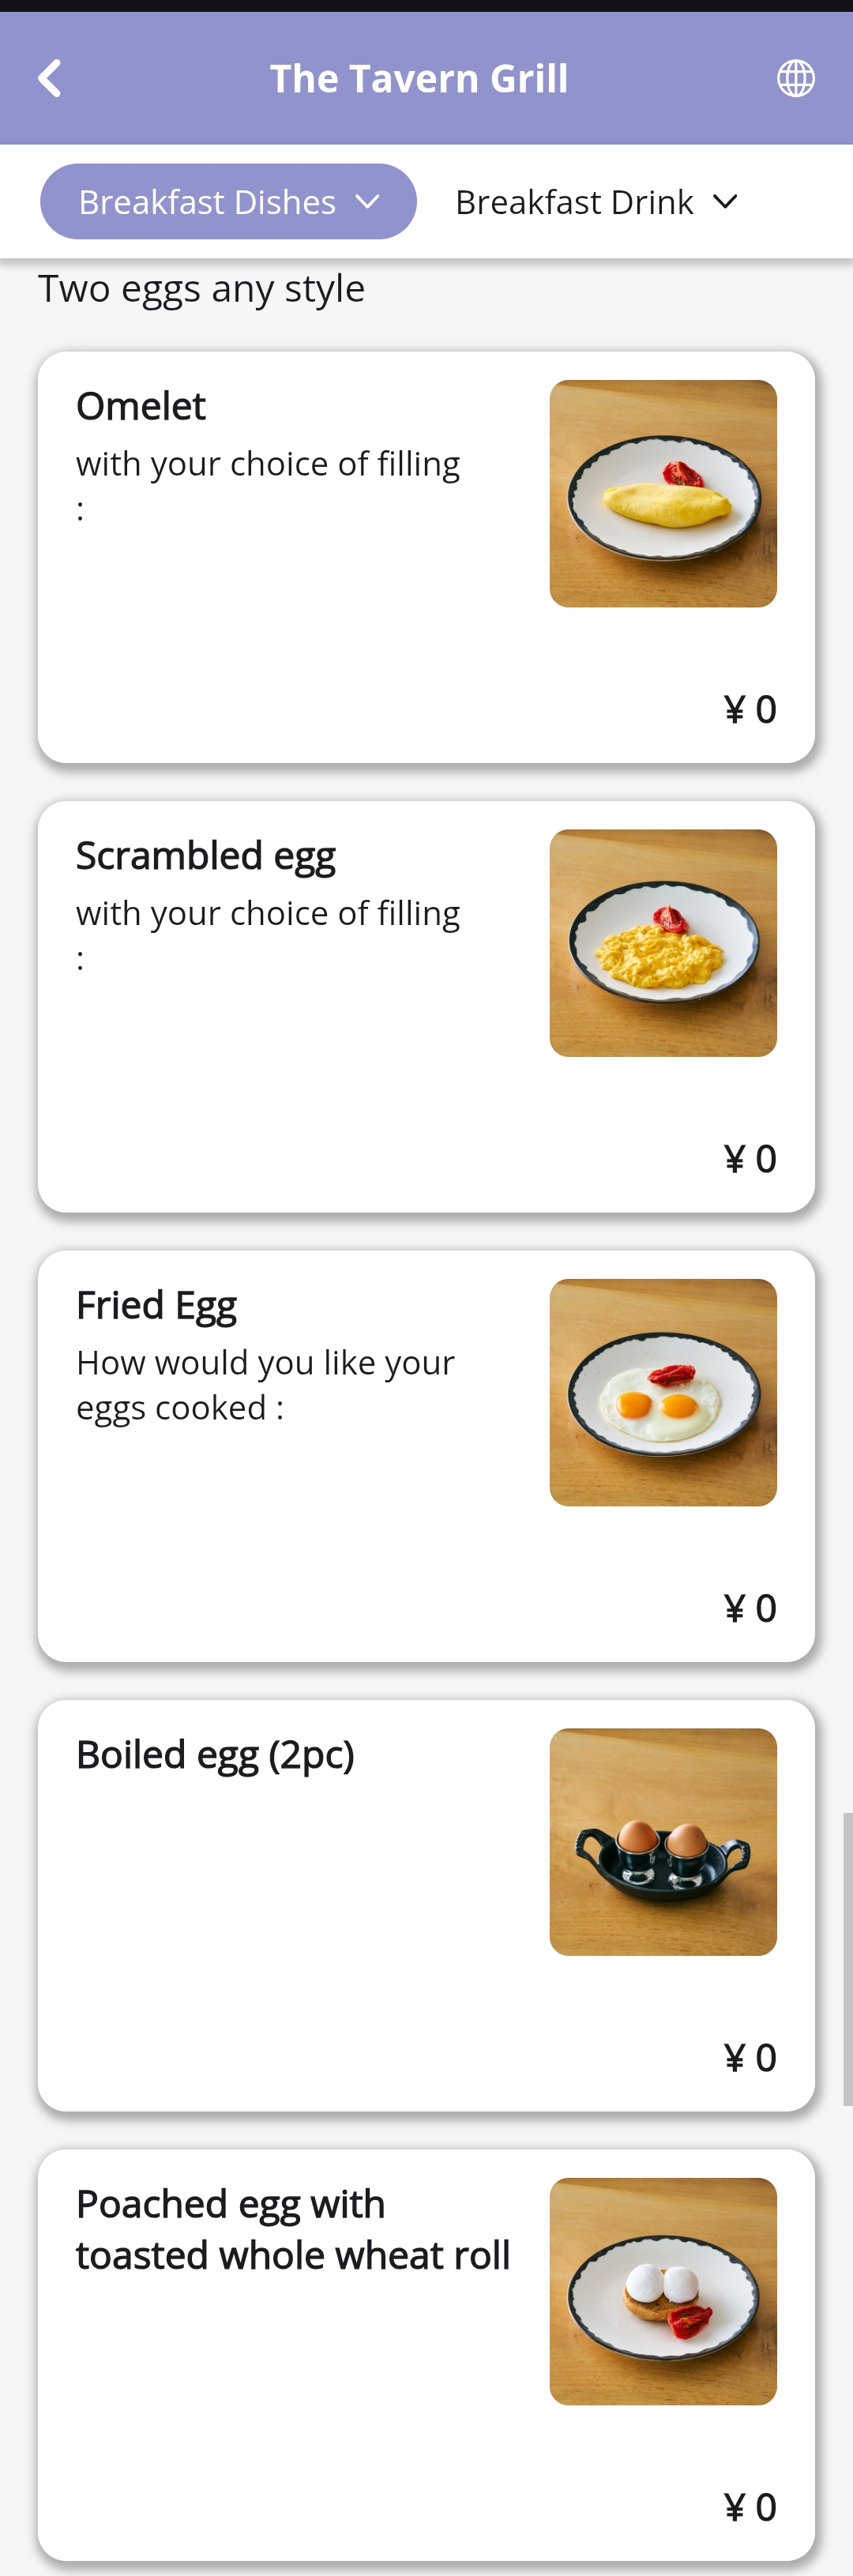Expand the Breakfast Drink chevron
The width and height of the screenshot is (853, 2576).
click(725, 202)
